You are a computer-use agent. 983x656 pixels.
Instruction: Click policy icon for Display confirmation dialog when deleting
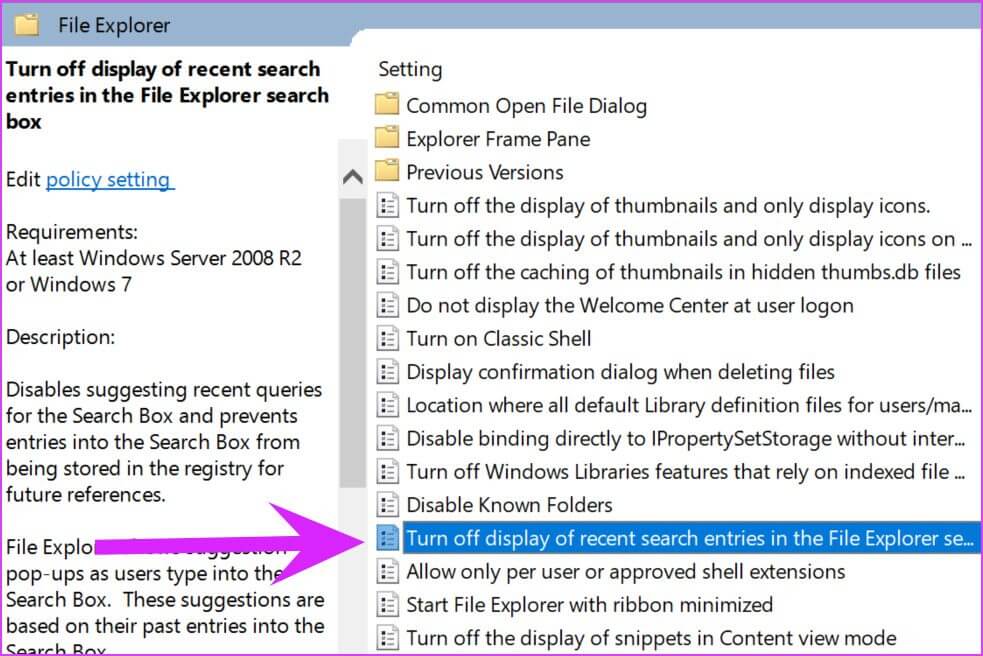coord(387,371)
